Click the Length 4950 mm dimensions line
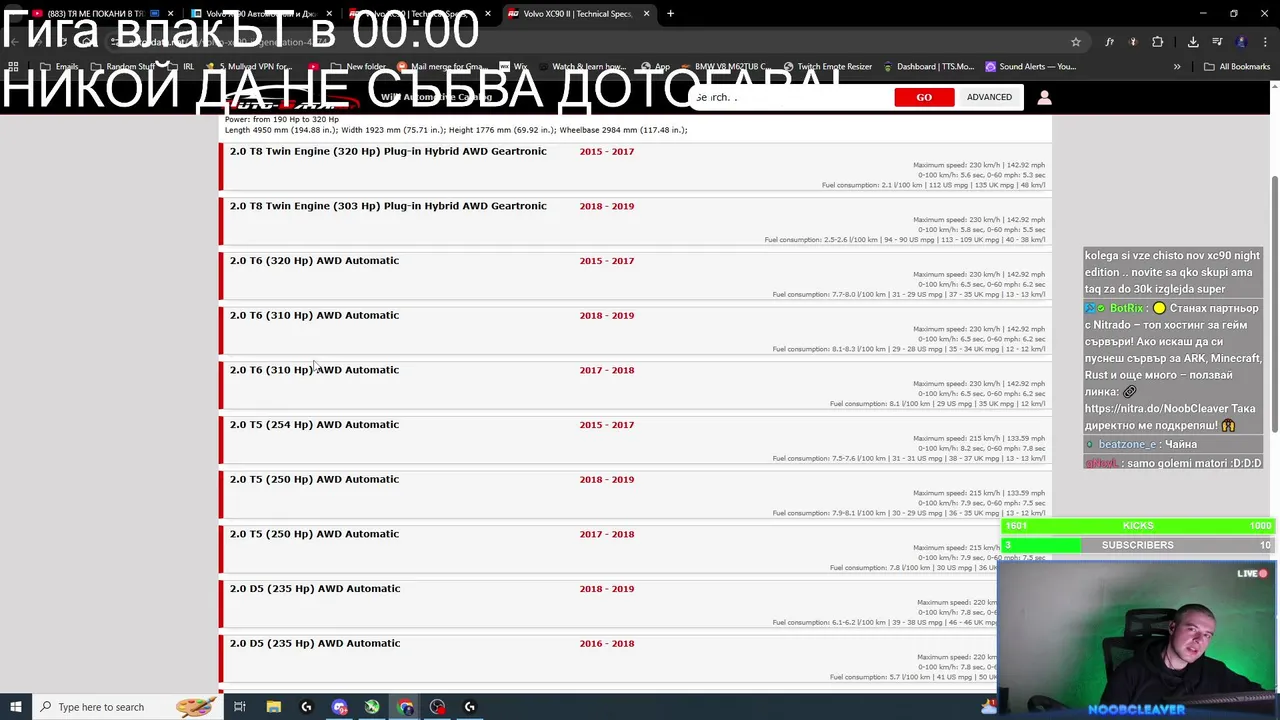 coord(456,130)
